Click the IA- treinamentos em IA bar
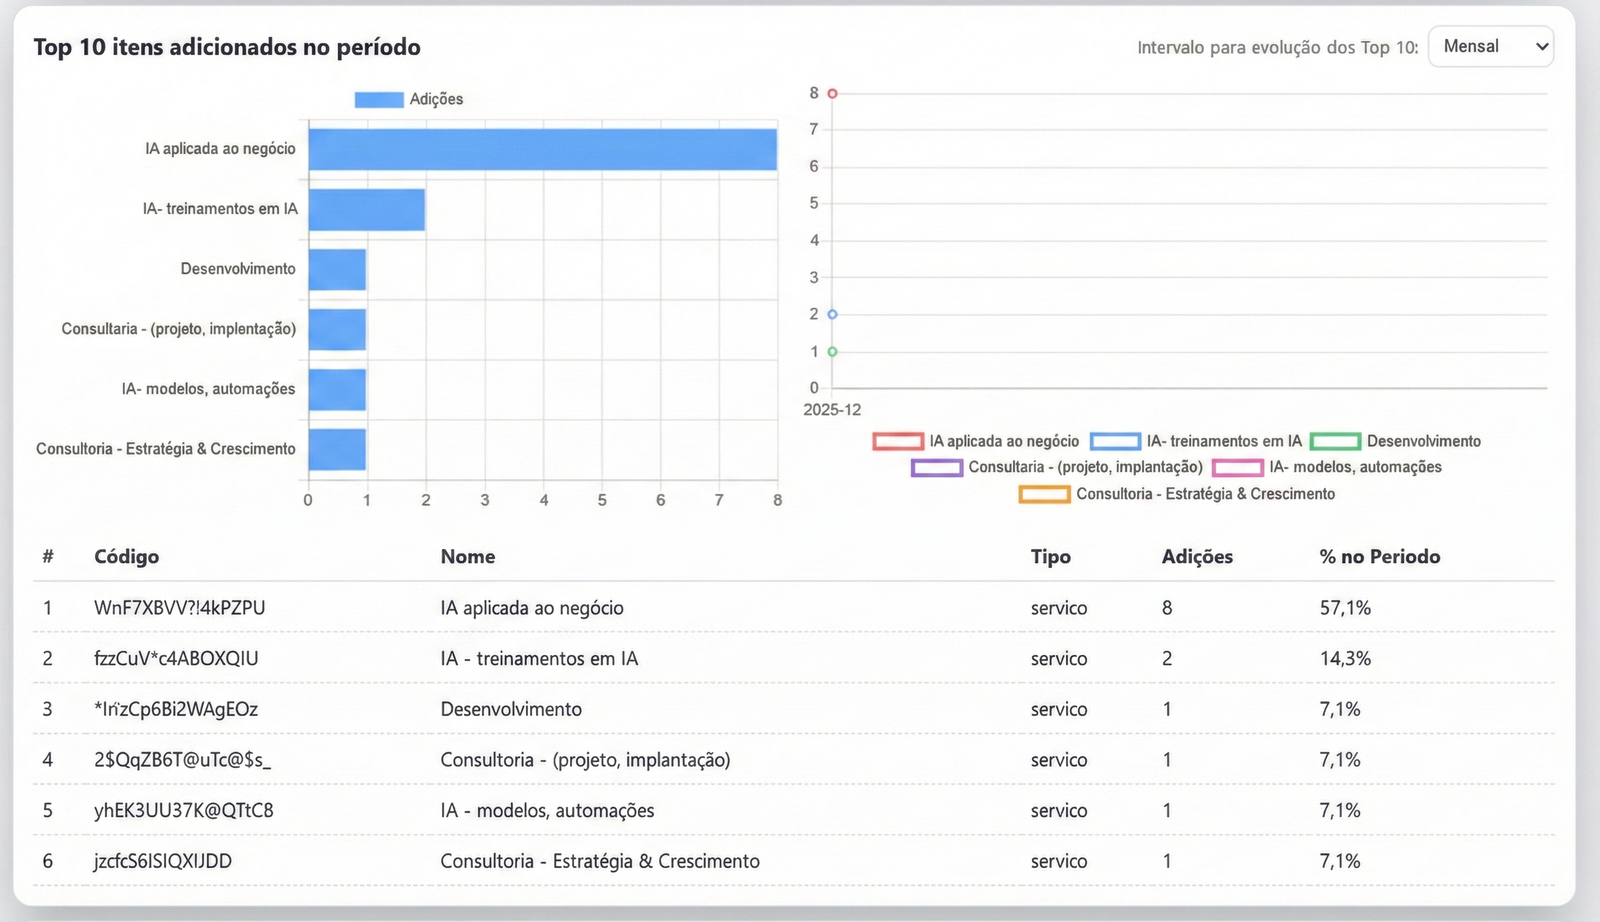 [366, 209]
